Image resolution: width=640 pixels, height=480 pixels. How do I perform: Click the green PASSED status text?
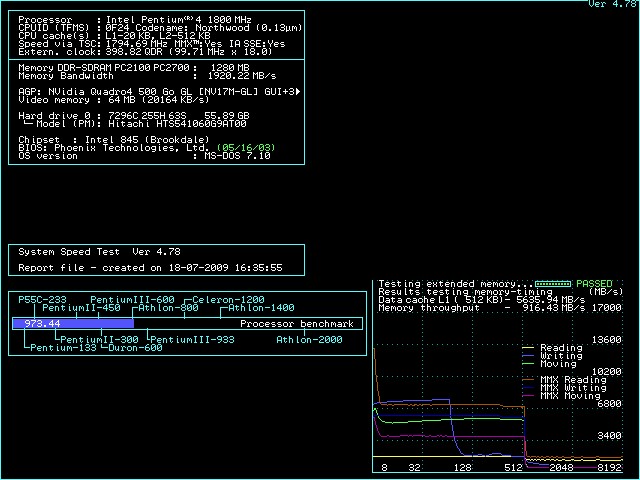point(594,284)
